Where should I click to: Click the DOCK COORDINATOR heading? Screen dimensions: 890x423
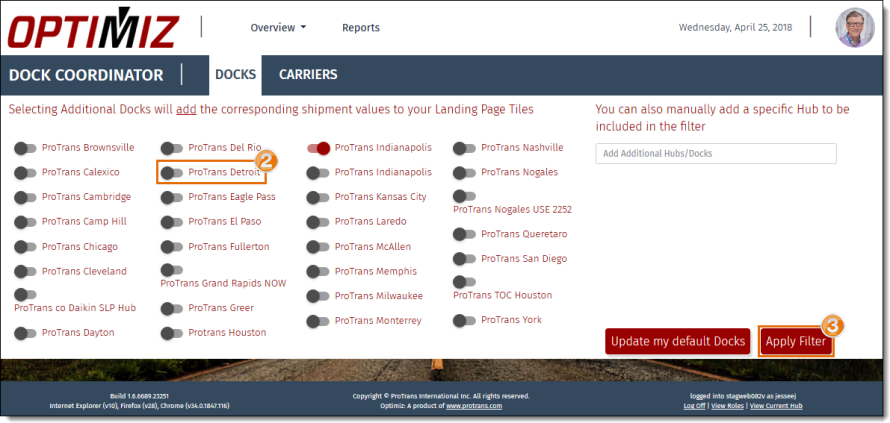(x=86, y=75)
